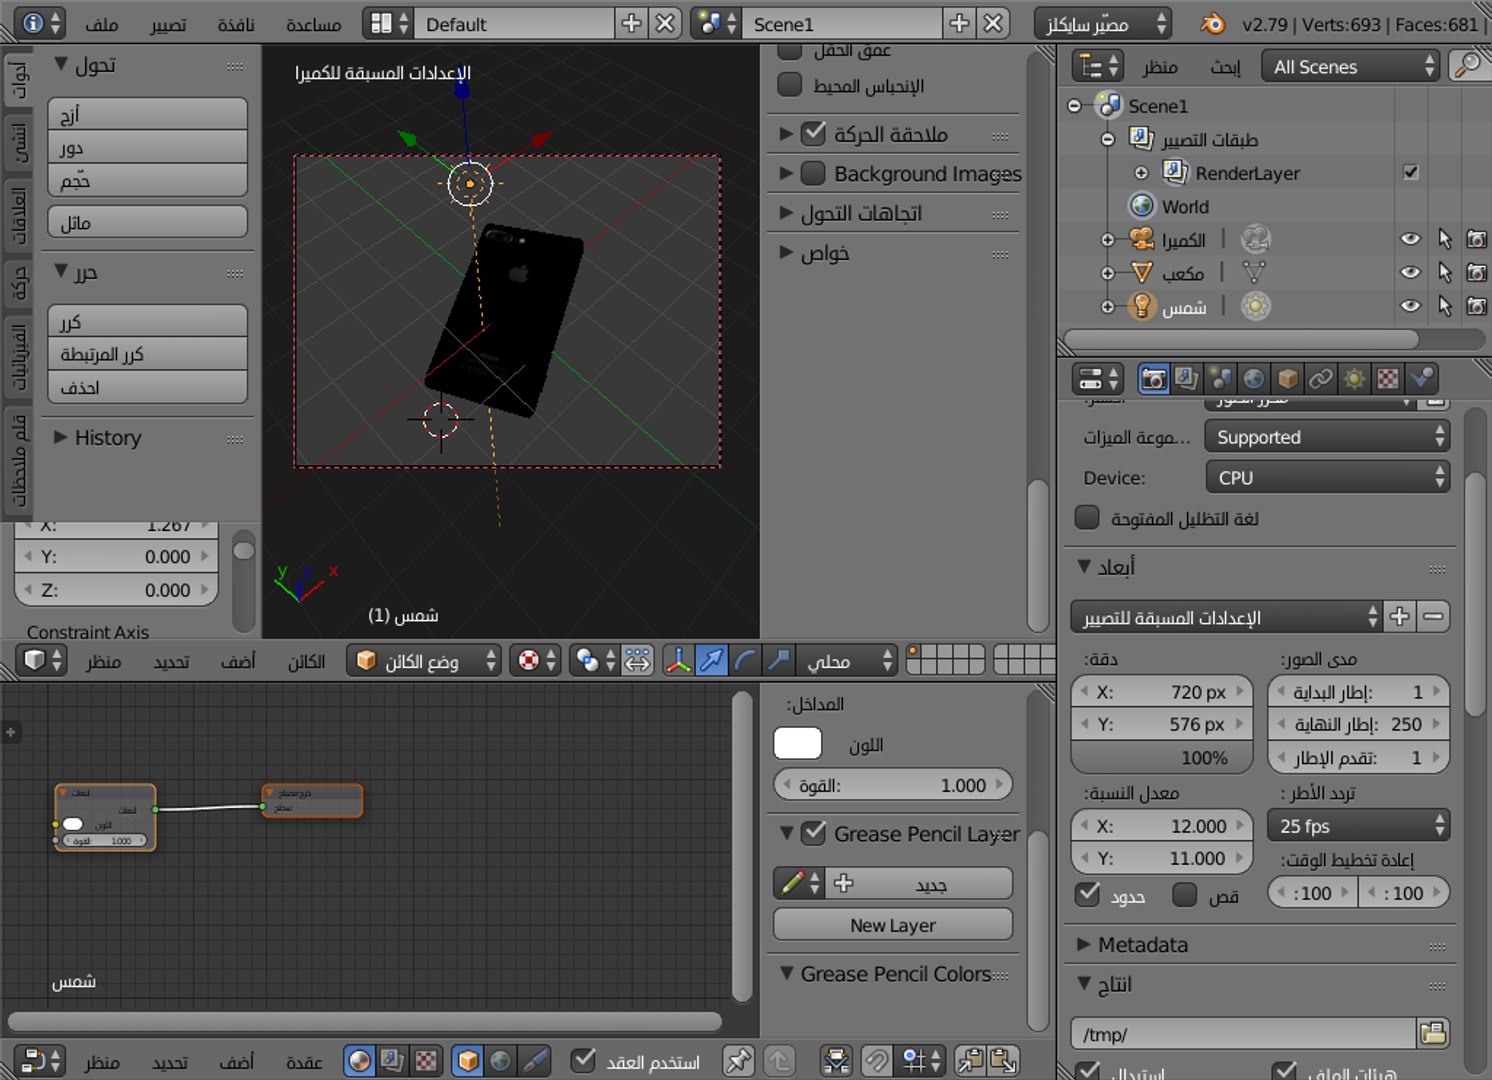Select world shader nodes globe icon
This screenshot has height=1080, width=1492.
(x=501, y=1060)
